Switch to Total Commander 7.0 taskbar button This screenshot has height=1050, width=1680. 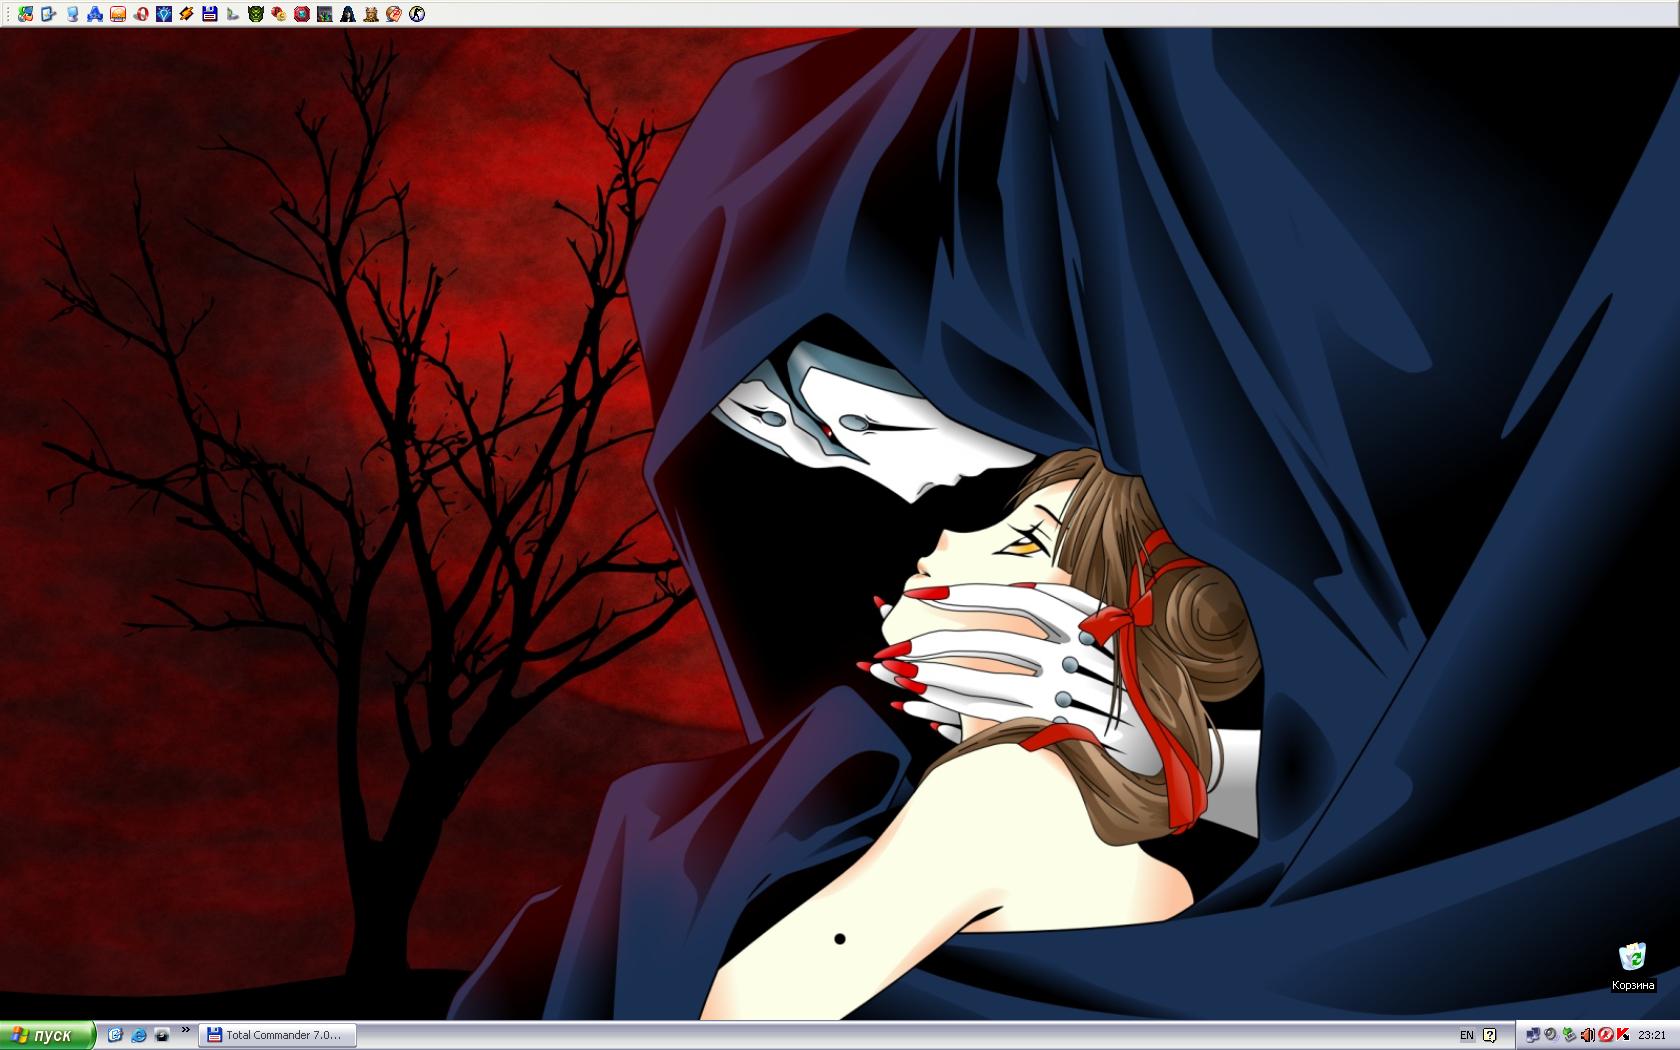(x=278, y=1035)
